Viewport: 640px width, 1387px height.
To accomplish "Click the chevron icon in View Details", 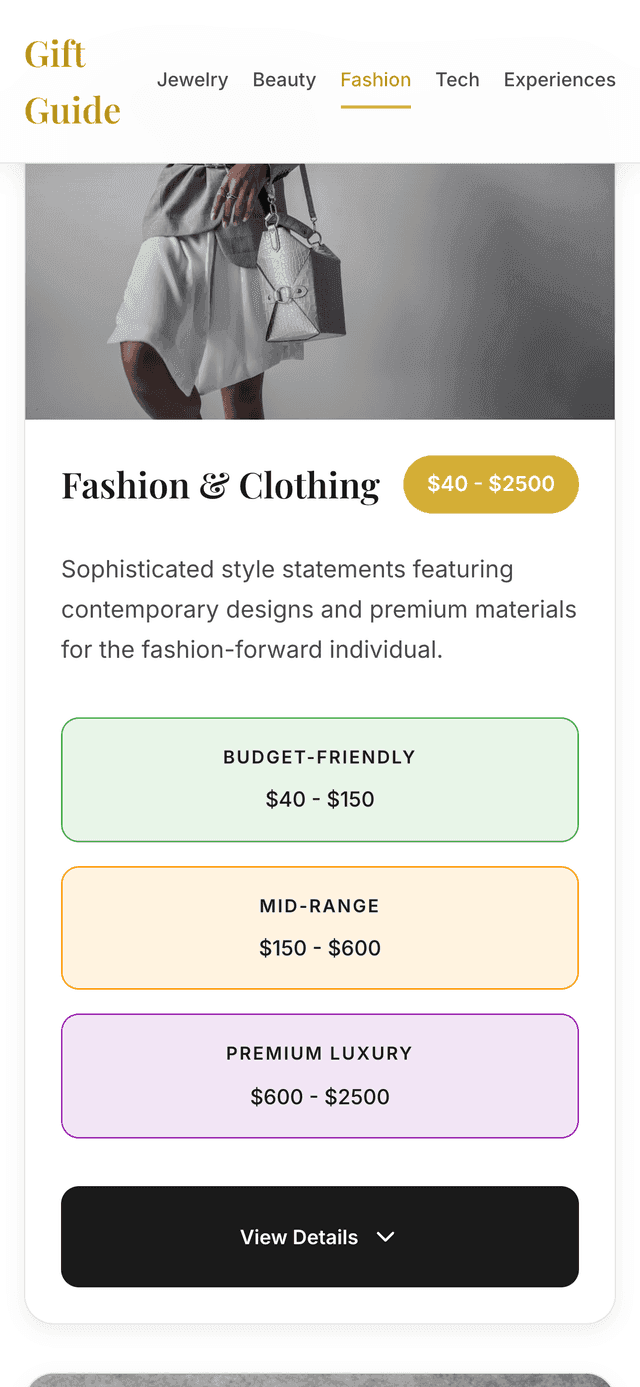I will pyautogui.click(x=386, y=1237).
